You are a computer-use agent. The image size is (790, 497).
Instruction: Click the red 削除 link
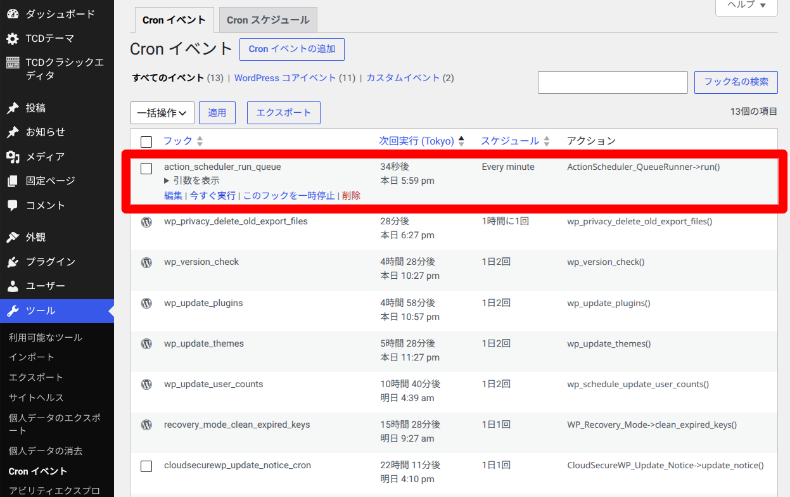pos(351,196)
